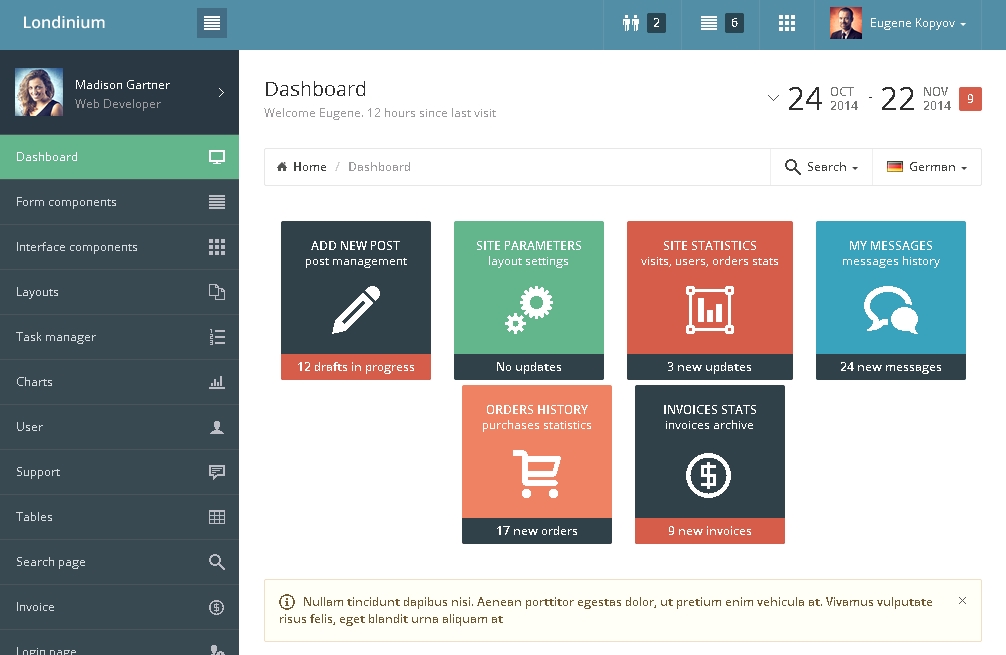
Task: Open the apps grid icon in top bar
Action: tap(787, 23)
